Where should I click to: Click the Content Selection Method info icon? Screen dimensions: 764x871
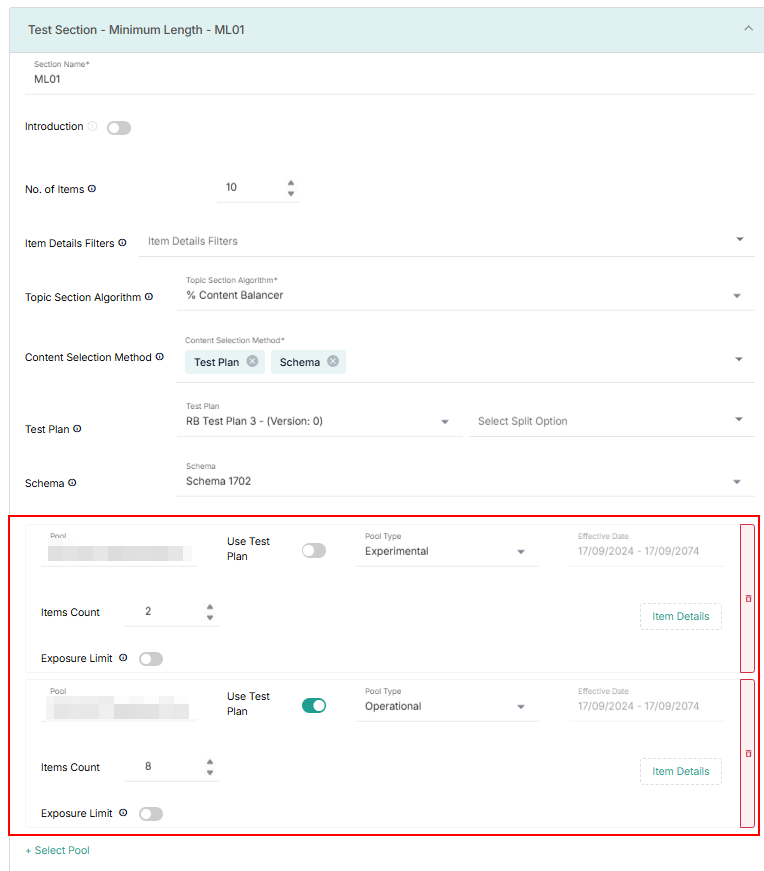pyautogui.click(x=160, y=357)
